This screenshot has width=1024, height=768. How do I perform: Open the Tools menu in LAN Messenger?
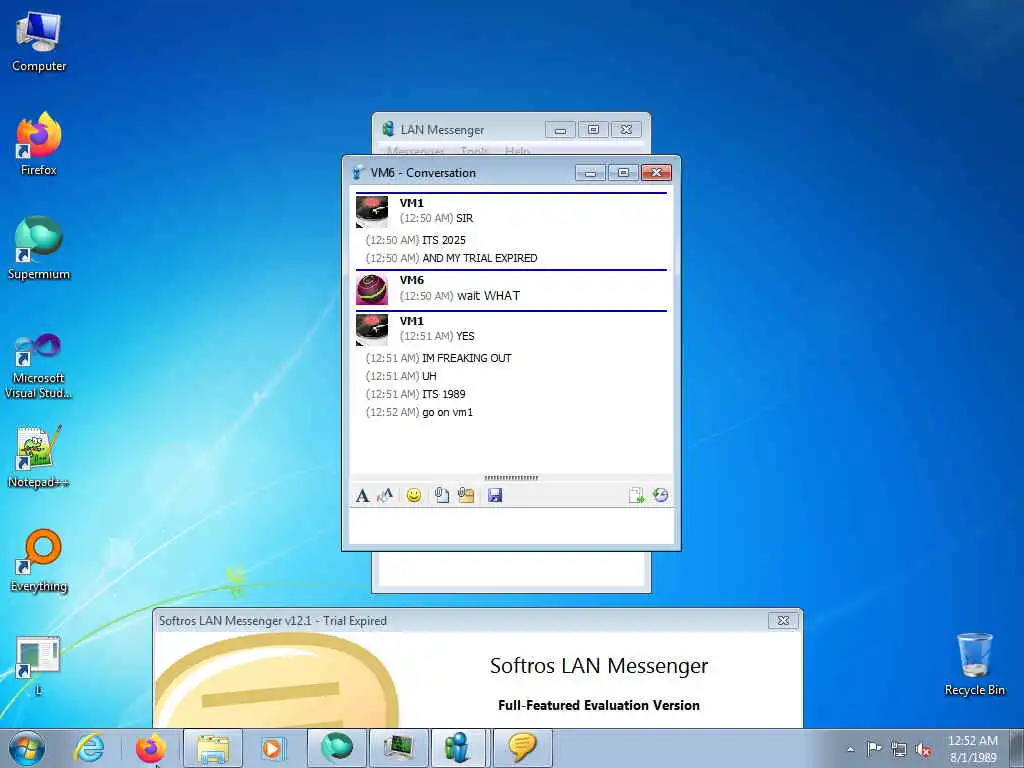474,151
